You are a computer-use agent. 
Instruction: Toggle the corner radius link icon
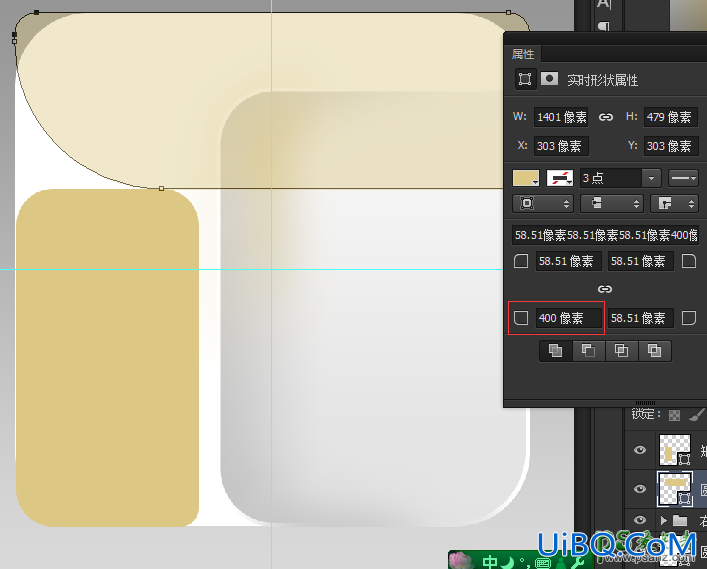pos(605,289)
